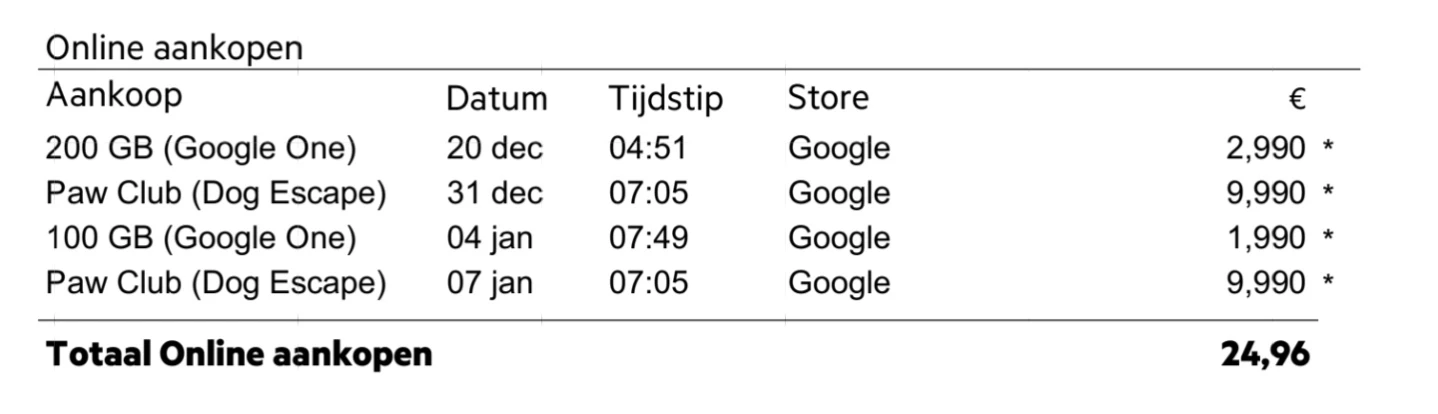Click the 'Online aankopen' section heading
This screenshot has height=414, width=1438.
pyautogui.click(x=173, y=47)
